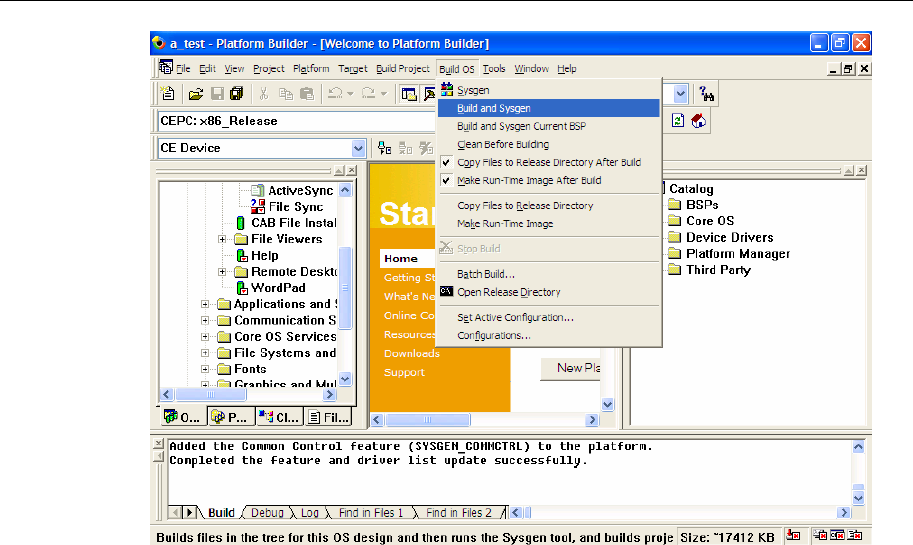913x545 pixels.
Task: Click the Save All toolbar icon
Action: [x=236, y=94]
